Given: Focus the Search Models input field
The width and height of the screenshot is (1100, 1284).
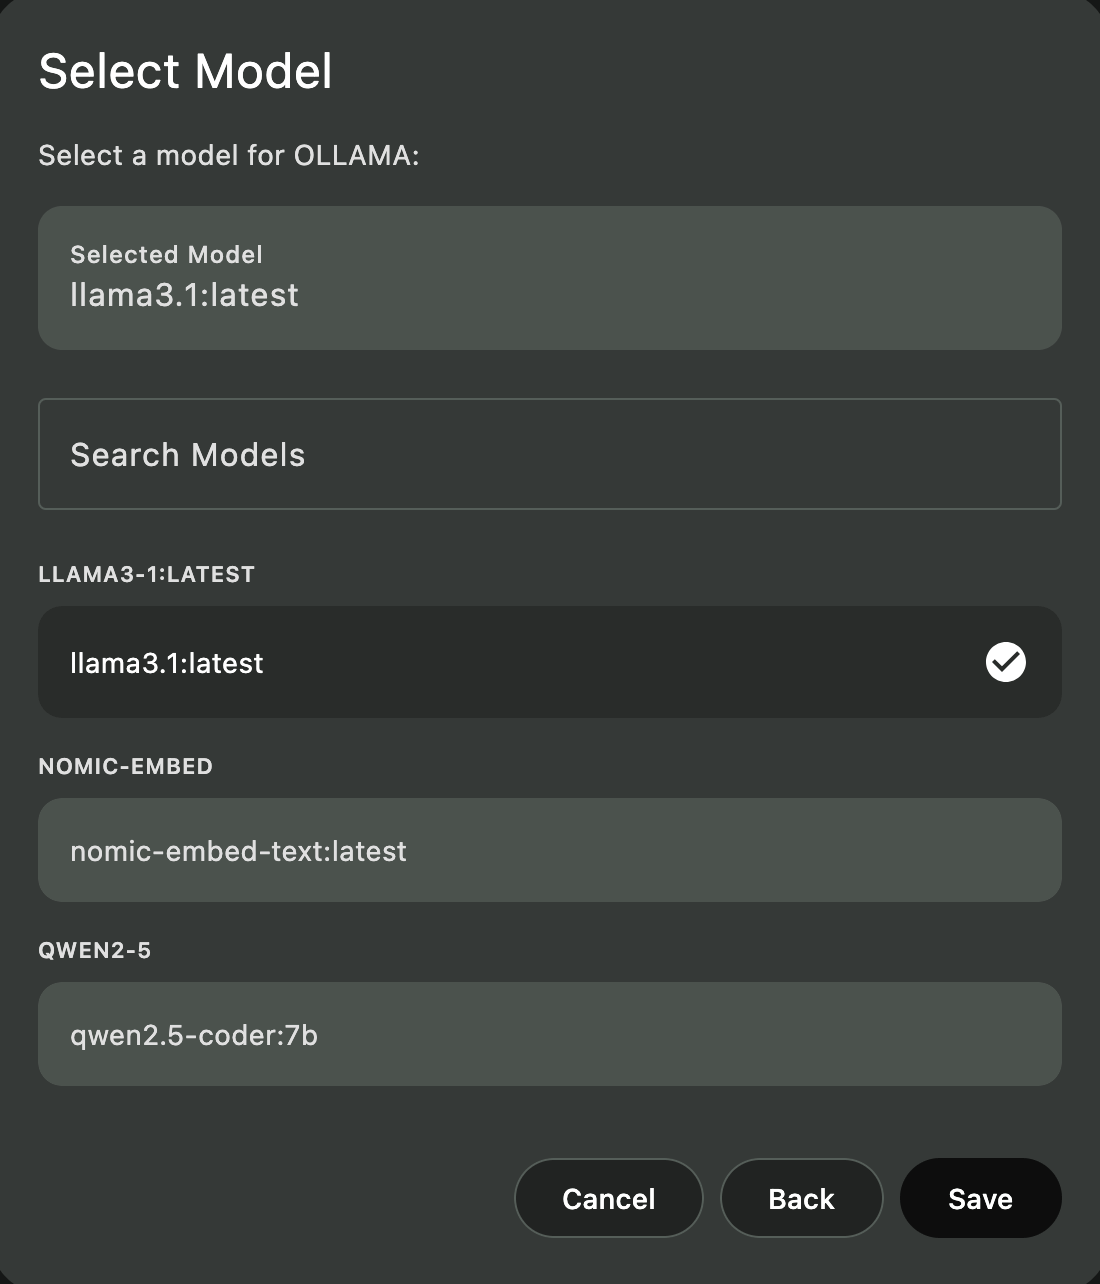Looking at the screenshot, I should pos(548,454).
